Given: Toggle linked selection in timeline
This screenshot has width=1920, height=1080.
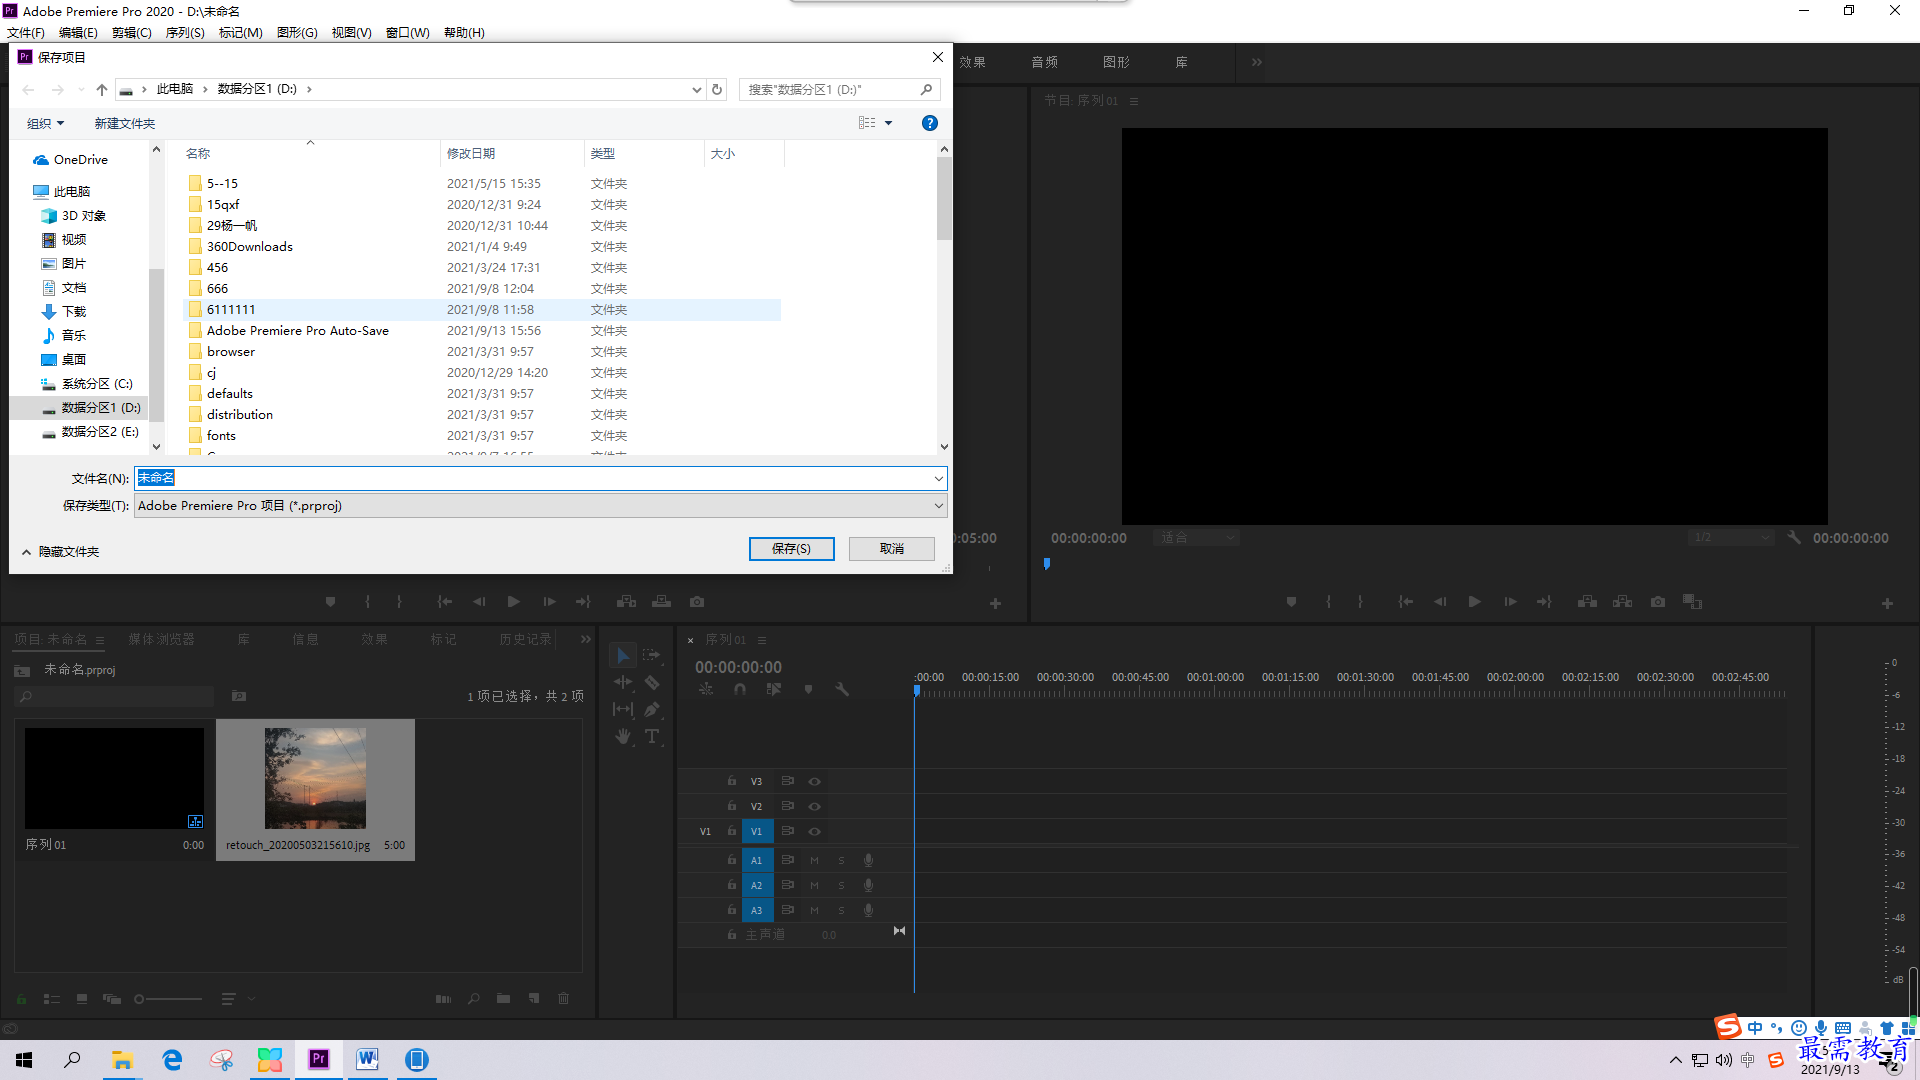Looking at the screenshot, I should [774, 689].
